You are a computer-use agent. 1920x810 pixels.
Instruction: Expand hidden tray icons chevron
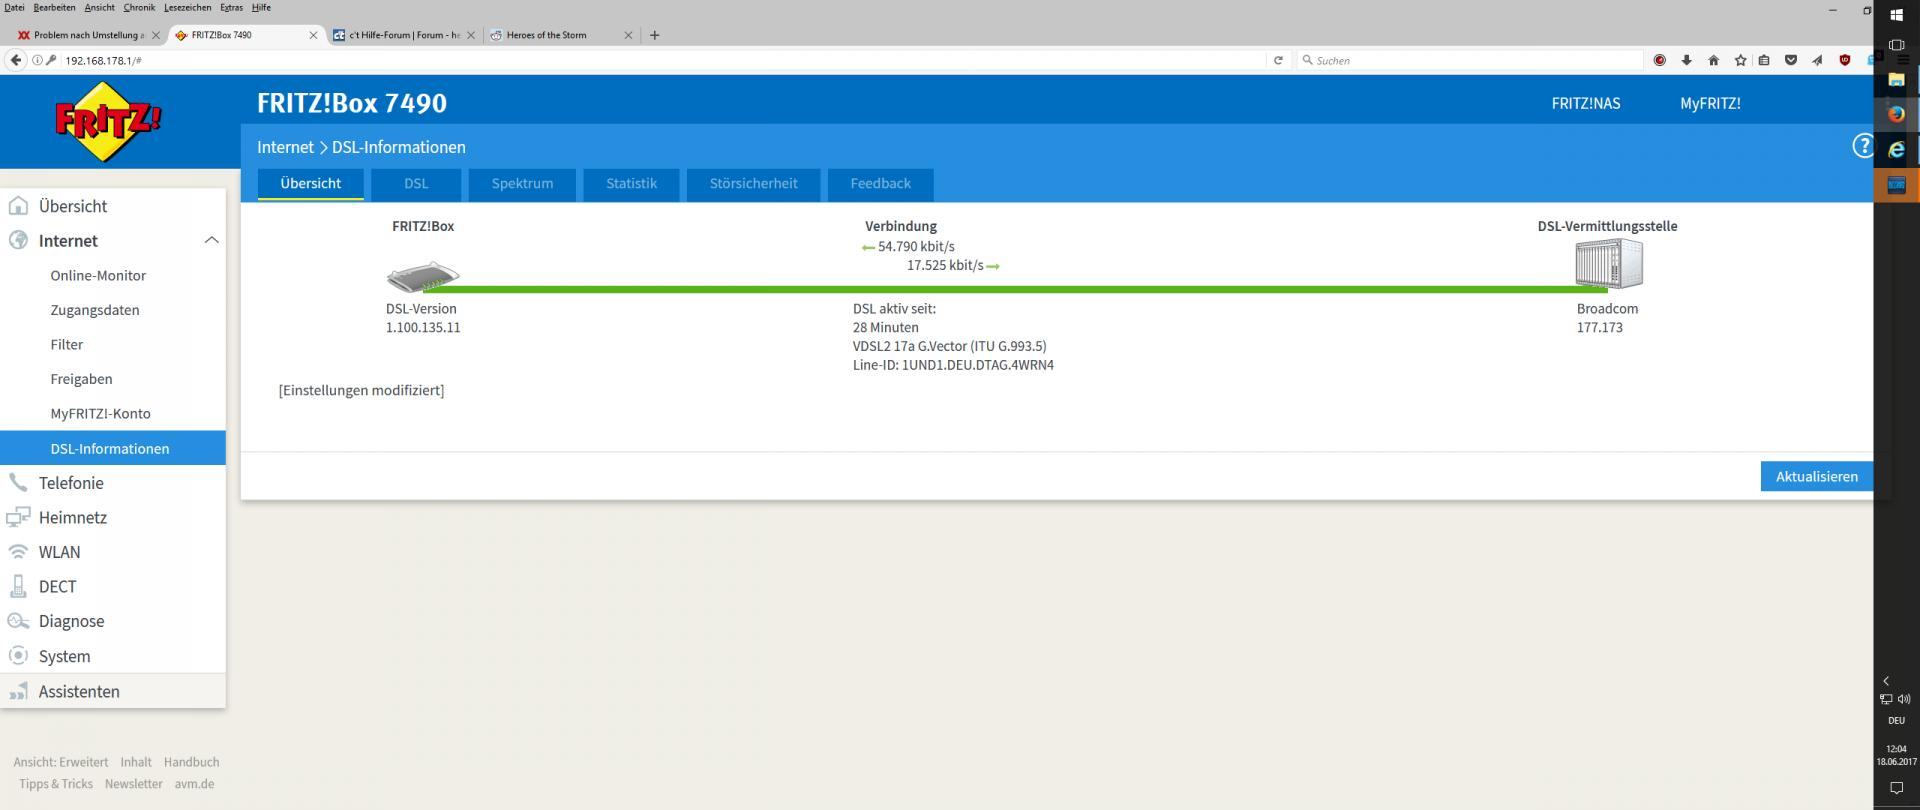pos(1886,680)
